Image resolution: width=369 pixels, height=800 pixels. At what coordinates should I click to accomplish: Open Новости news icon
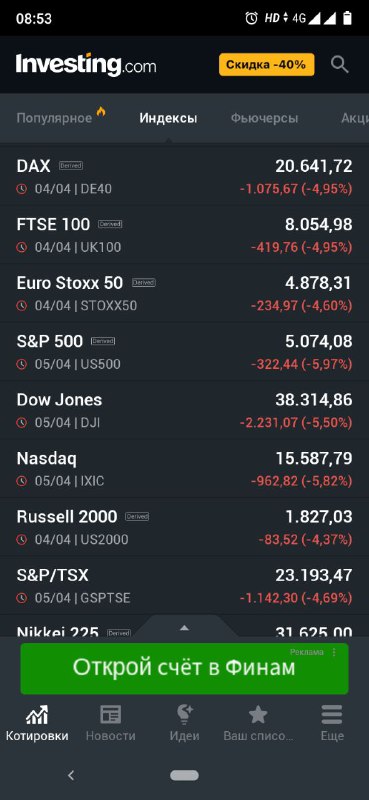pyautogui.click(x=111, y=715)
